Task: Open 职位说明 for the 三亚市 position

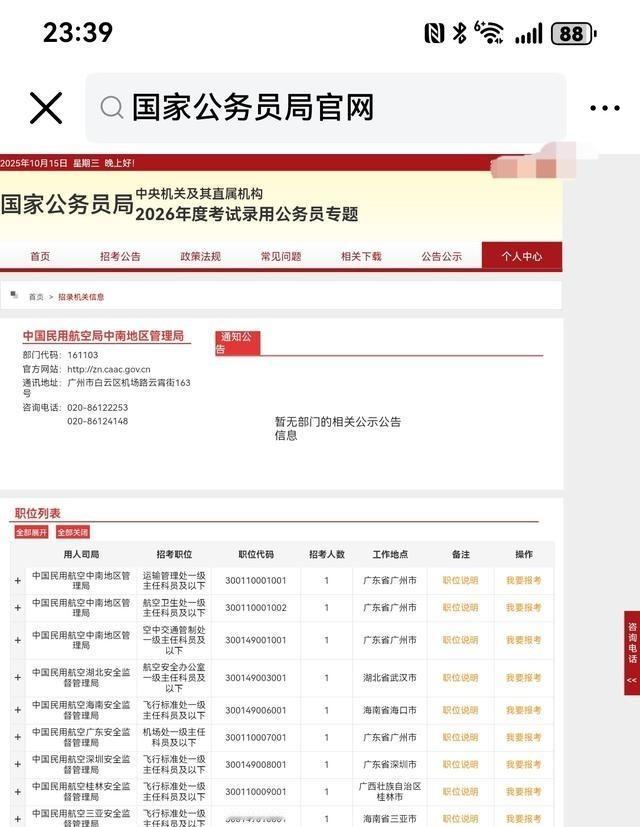Action: (x=460, y=819)
